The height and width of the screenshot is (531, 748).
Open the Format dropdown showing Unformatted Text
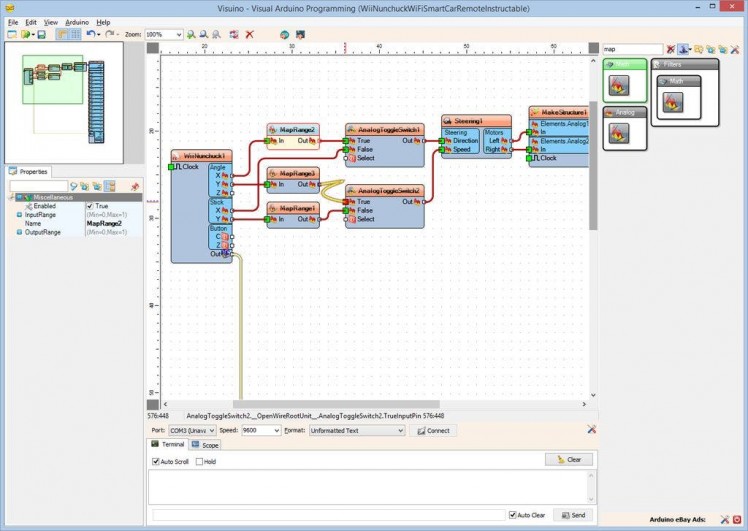pos(400,430)
